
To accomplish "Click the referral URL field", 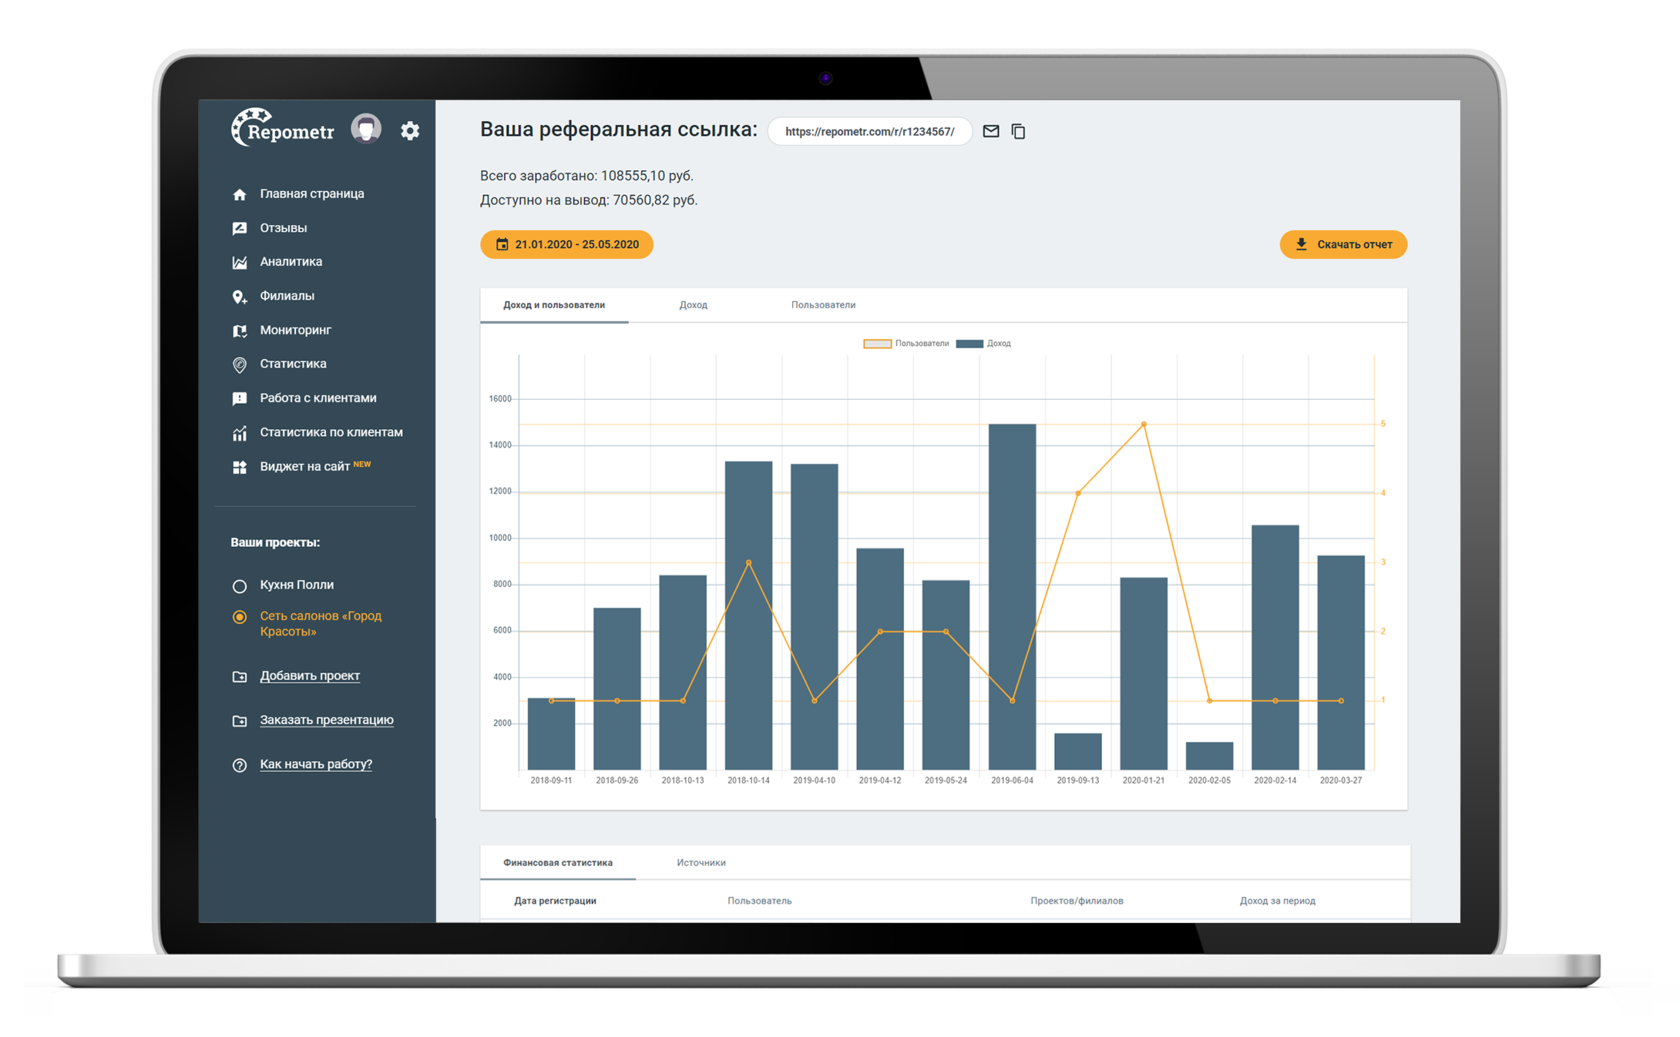I will pos(869,131).
